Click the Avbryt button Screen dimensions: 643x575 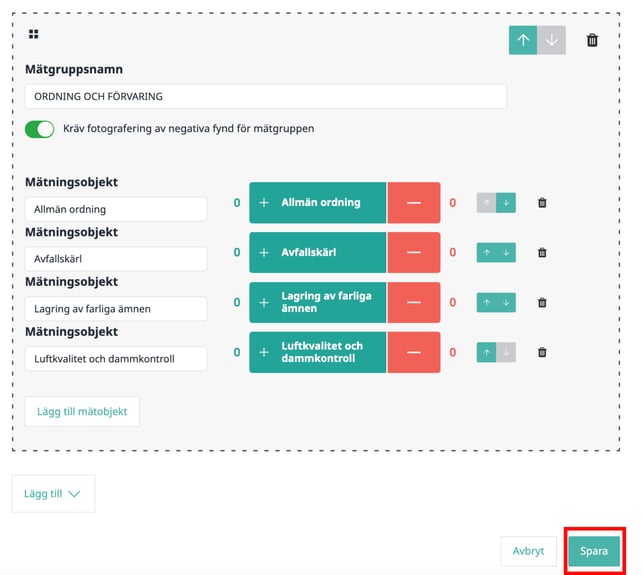(528, 551)
